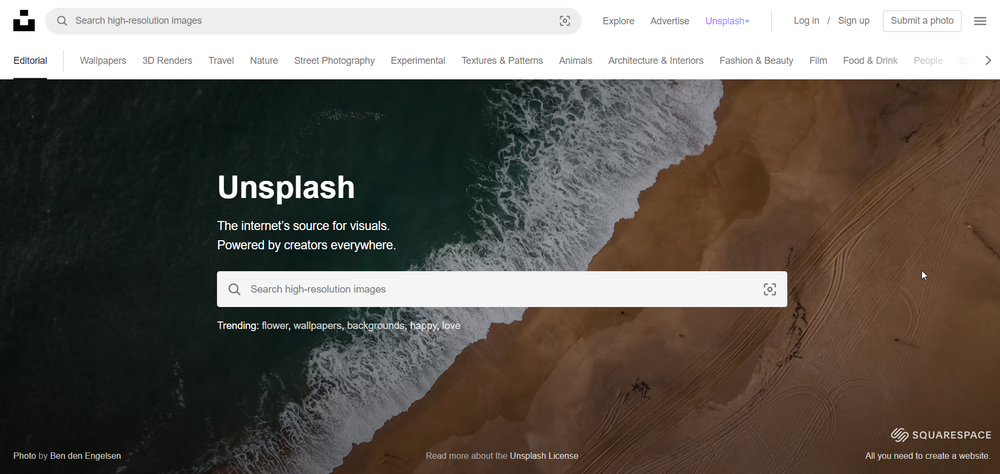Image resolution: width=1000 pixels, height=474 pixels.
Task: Click trending term happy
Action: point(423,325)
